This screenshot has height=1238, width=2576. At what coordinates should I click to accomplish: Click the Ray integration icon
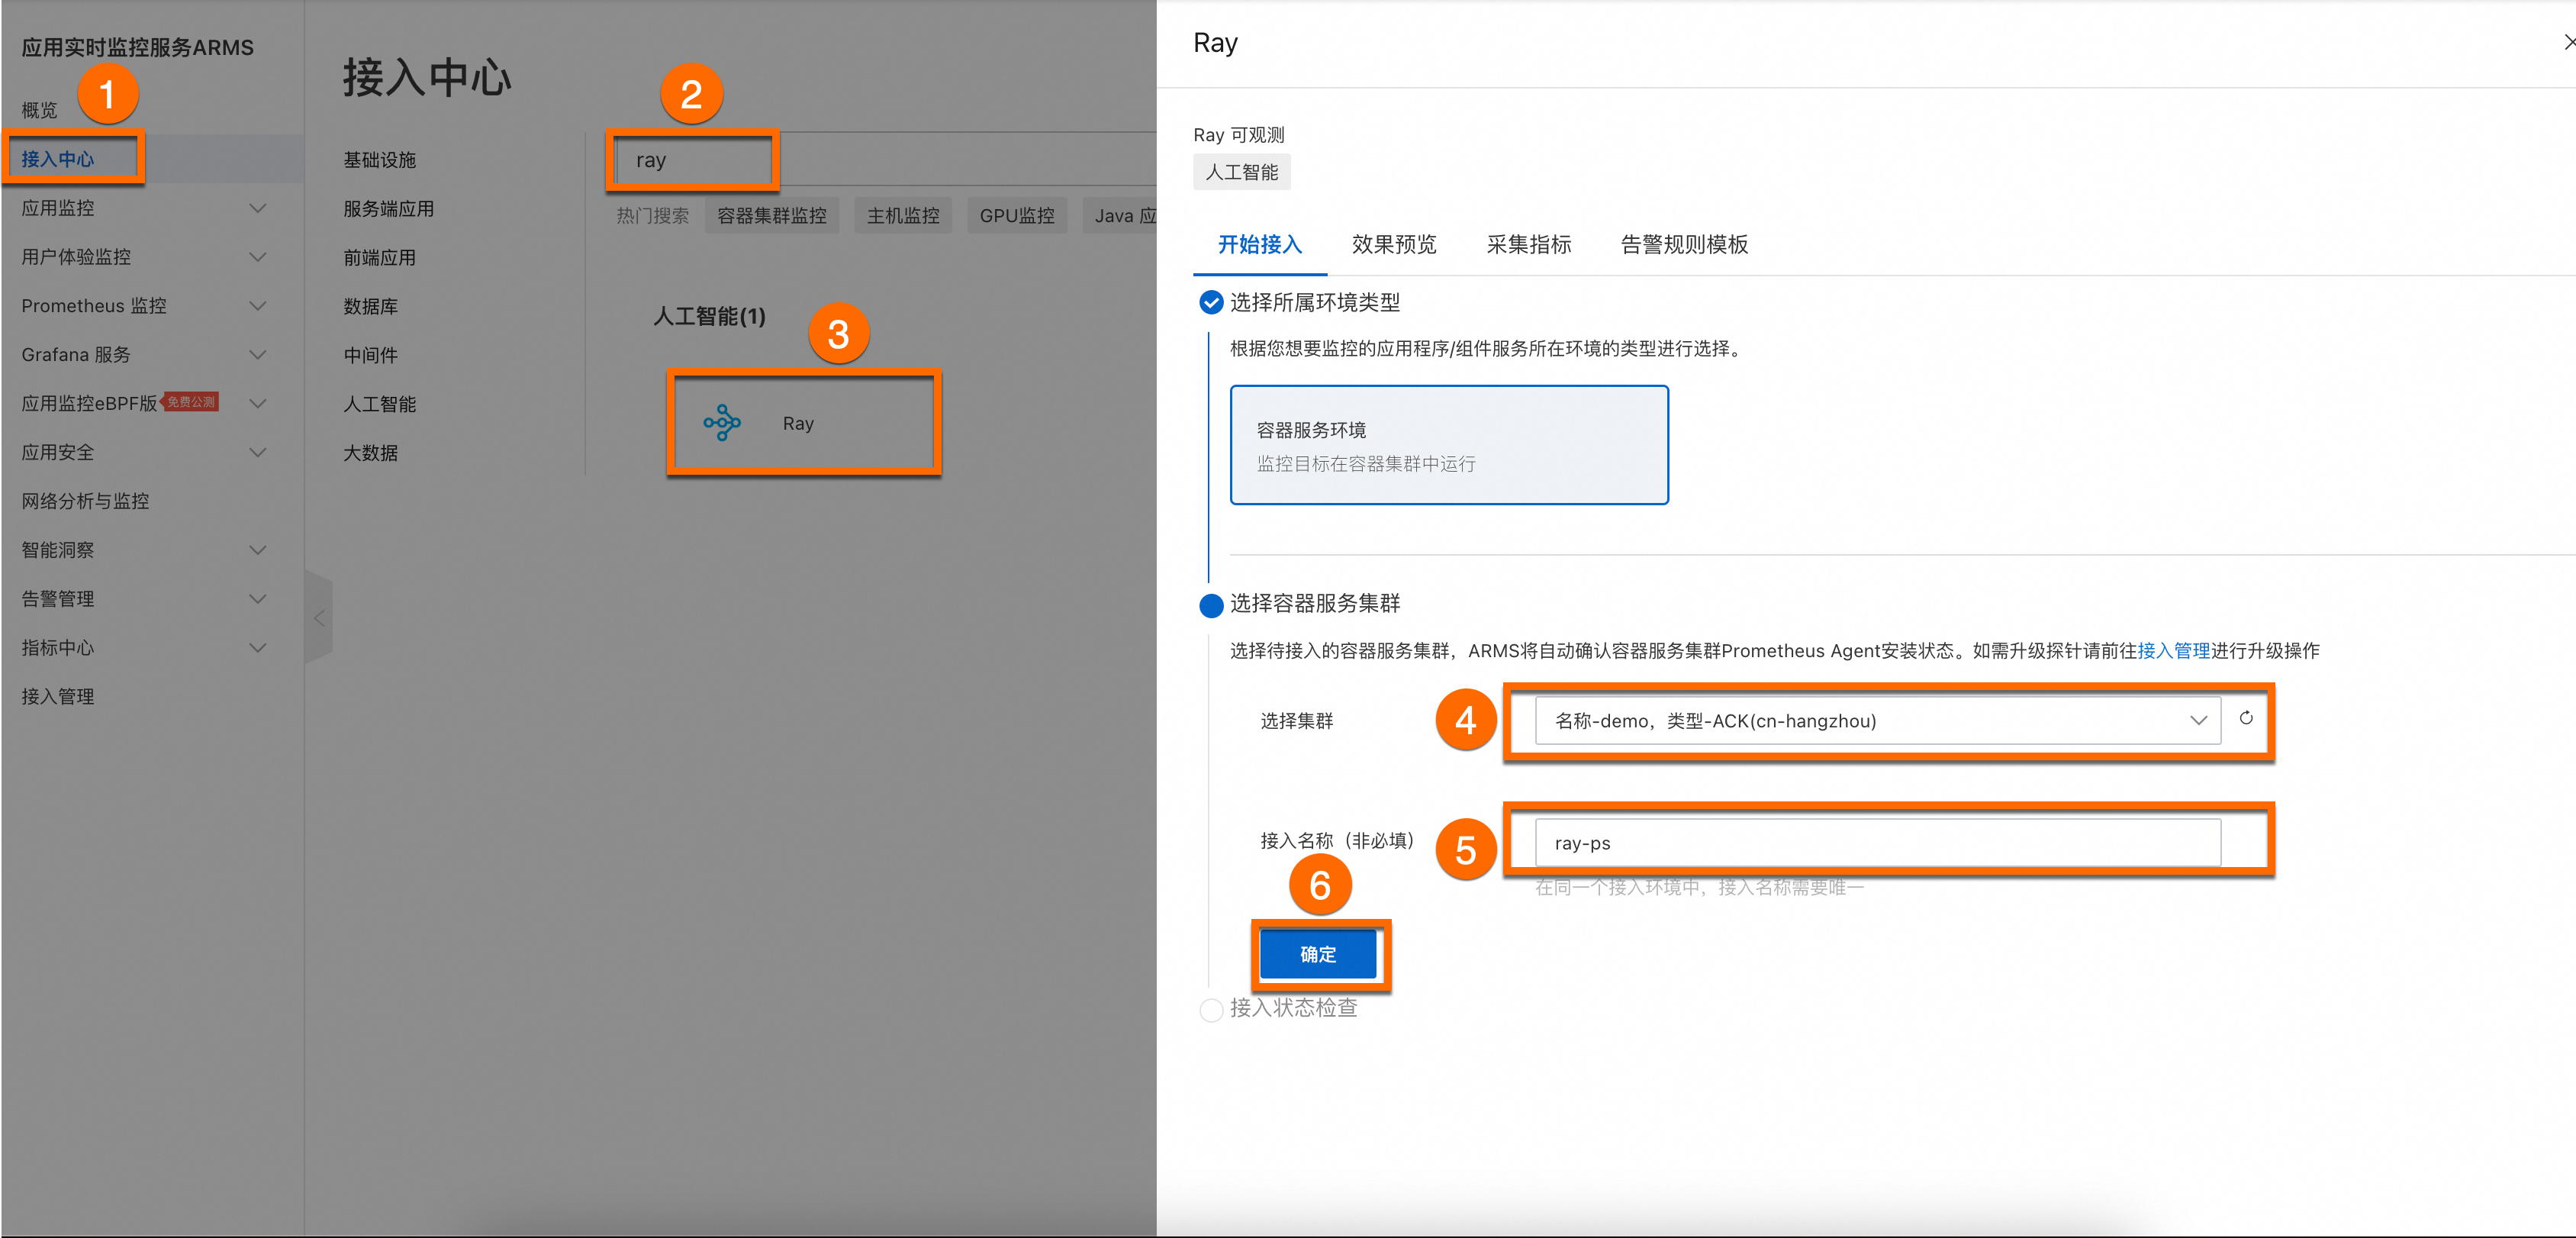click(721, 422)
